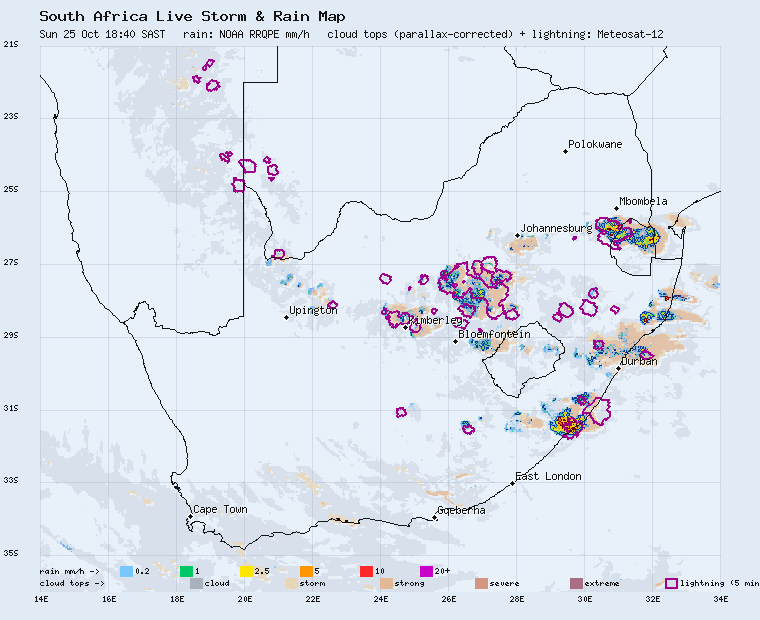Click the 26E longitude axis label
Image resolution: width=760 pixels, height=620 pixels.
click(449, 599)
